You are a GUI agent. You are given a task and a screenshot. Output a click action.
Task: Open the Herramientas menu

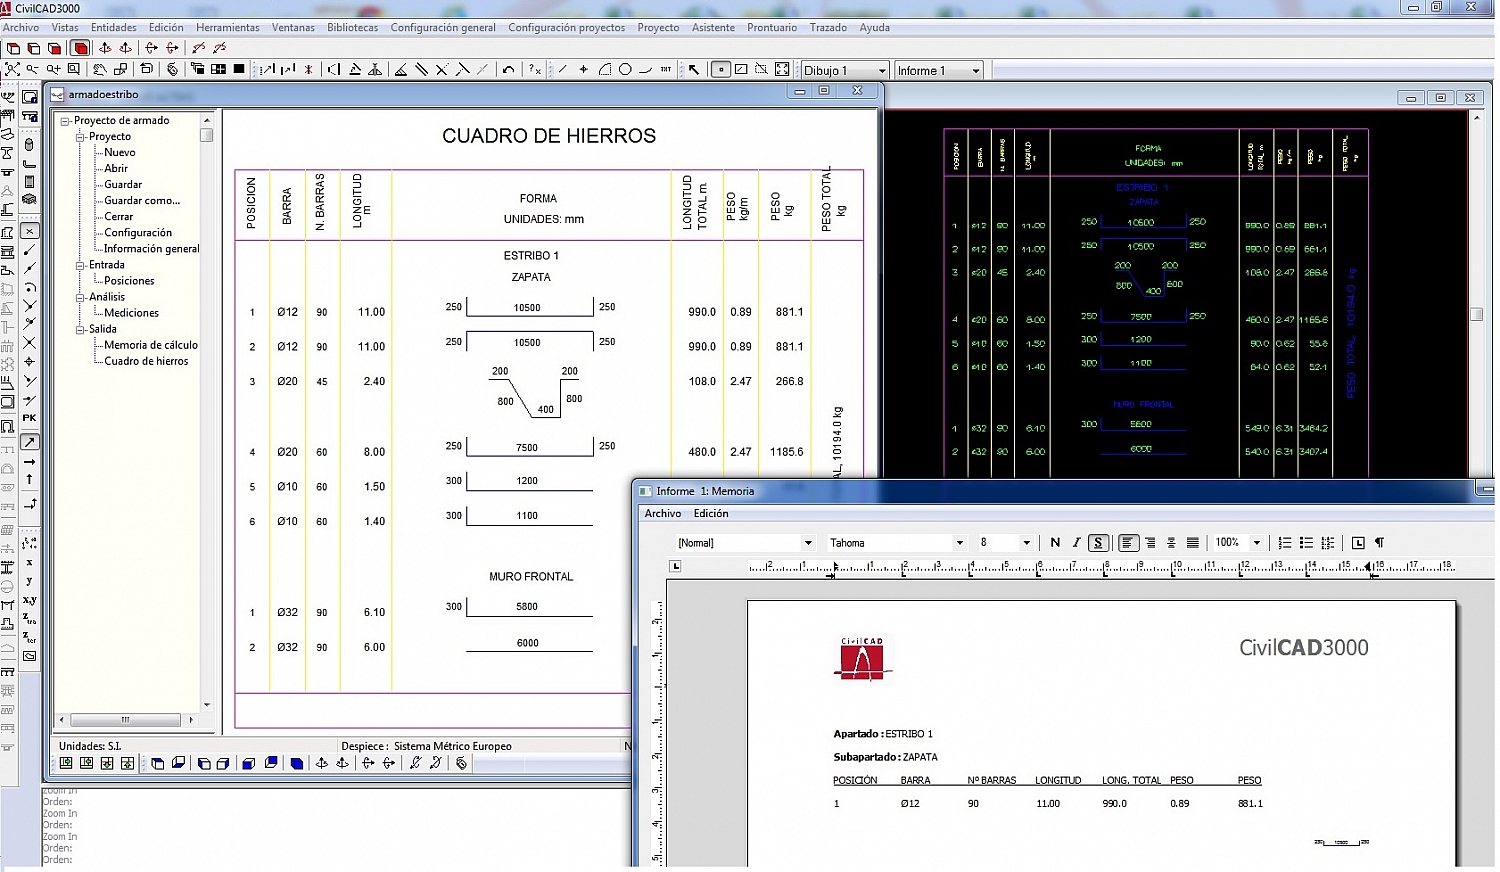point(228,28)
